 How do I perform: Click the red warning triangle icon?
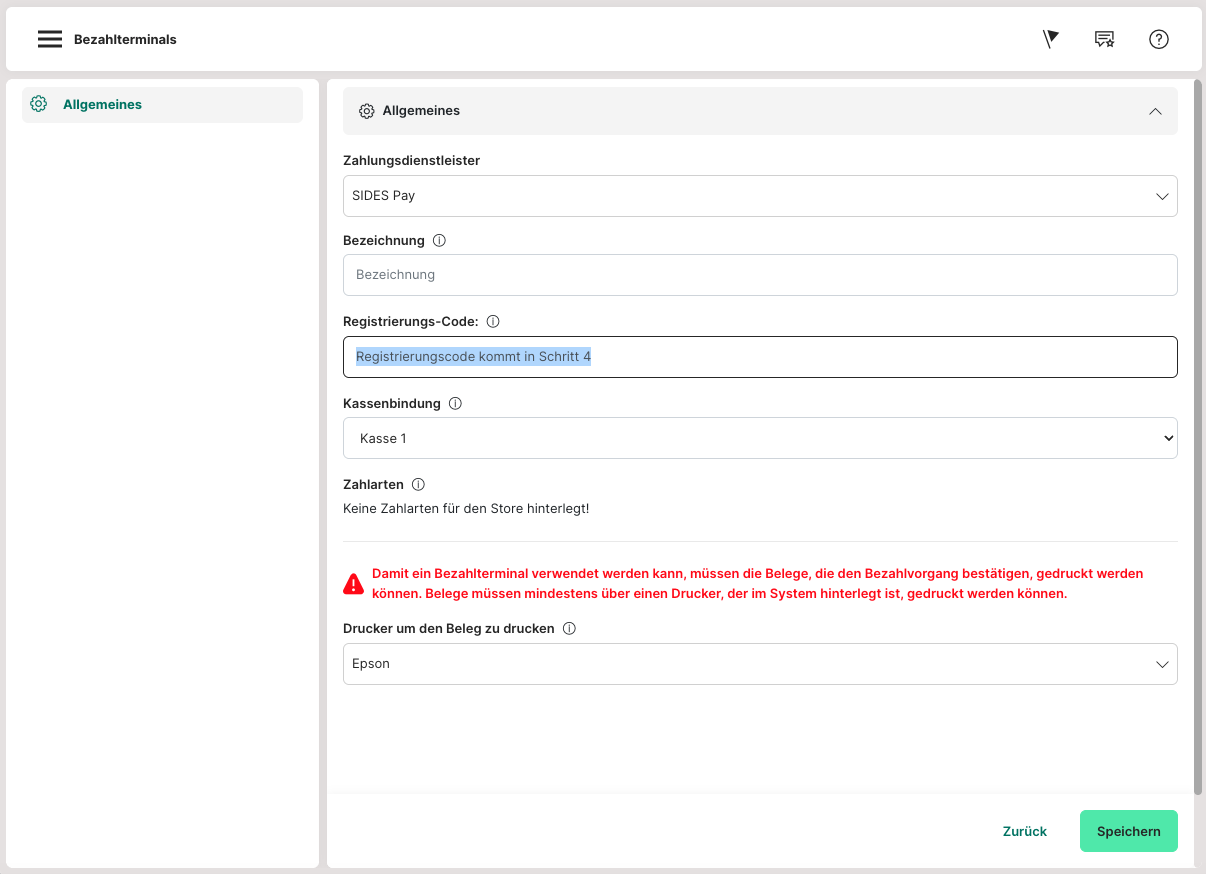353,584
